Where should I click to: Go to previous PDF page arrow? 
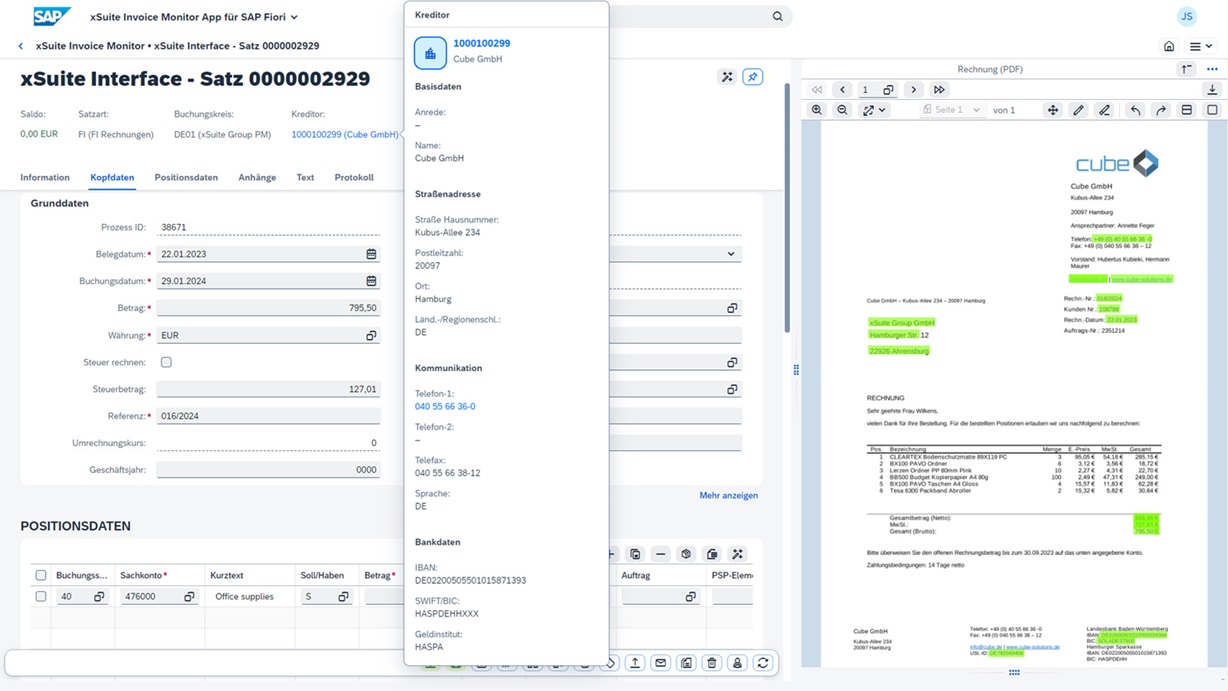842,90
